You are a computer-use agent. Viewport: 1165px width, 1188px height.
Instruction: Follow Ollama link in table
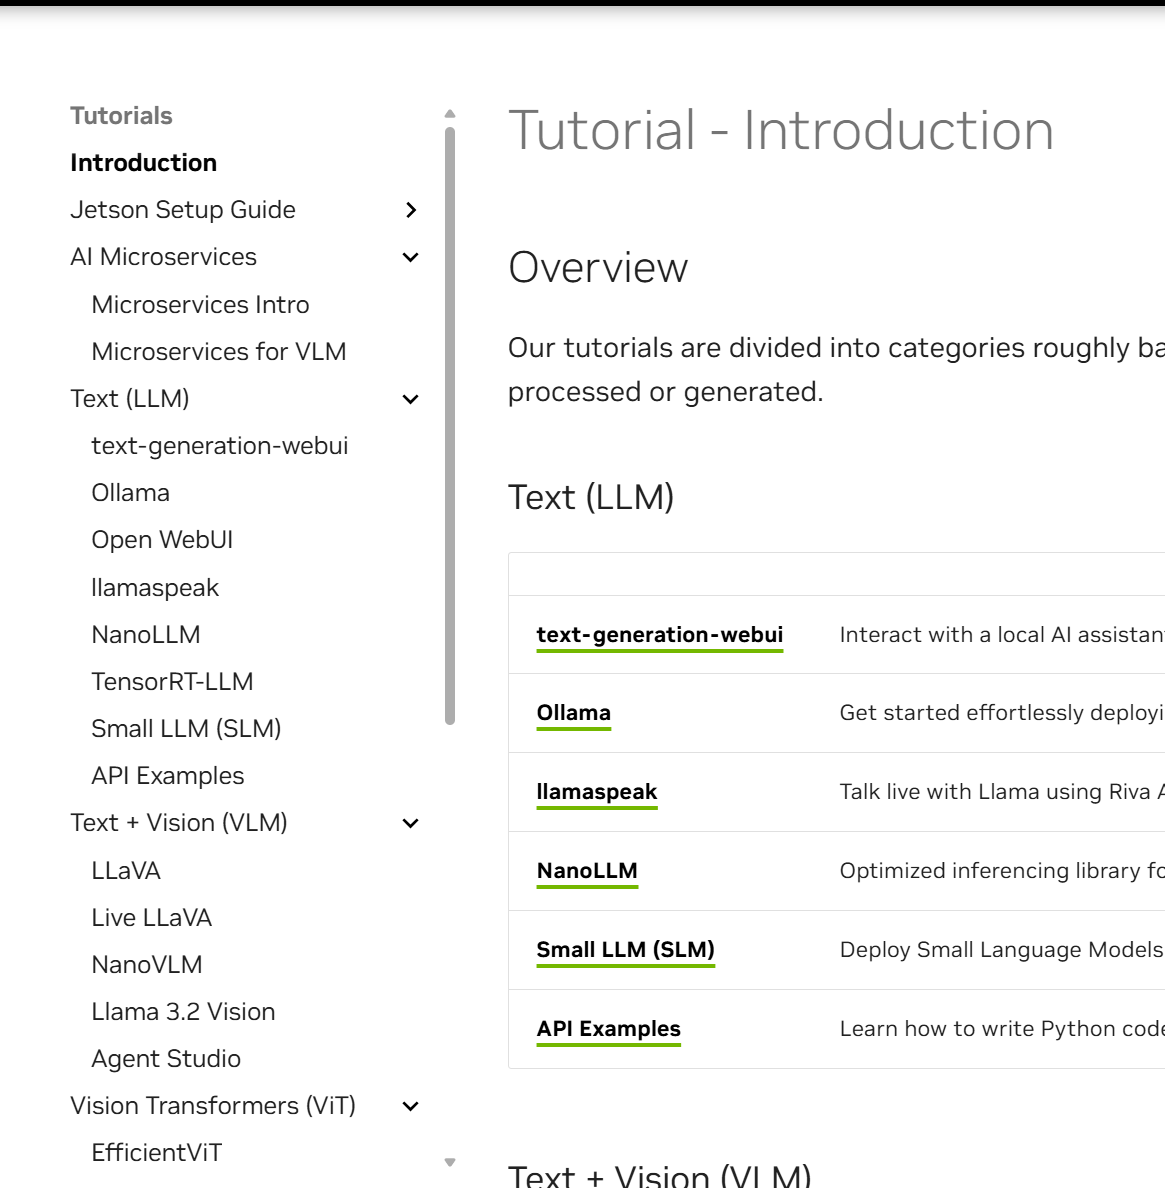point(573,714)
